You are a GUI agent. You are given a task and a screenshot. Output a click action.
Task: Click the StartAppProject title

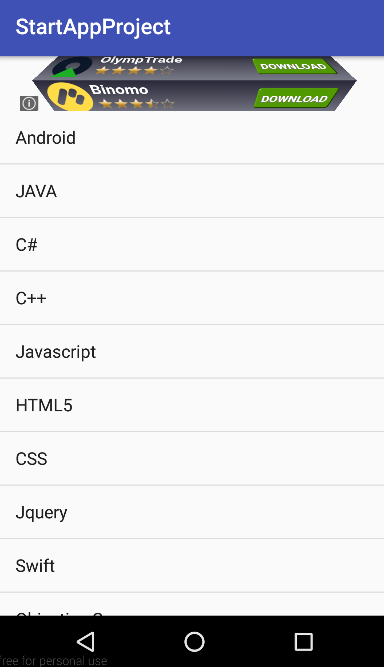(93, 28)
